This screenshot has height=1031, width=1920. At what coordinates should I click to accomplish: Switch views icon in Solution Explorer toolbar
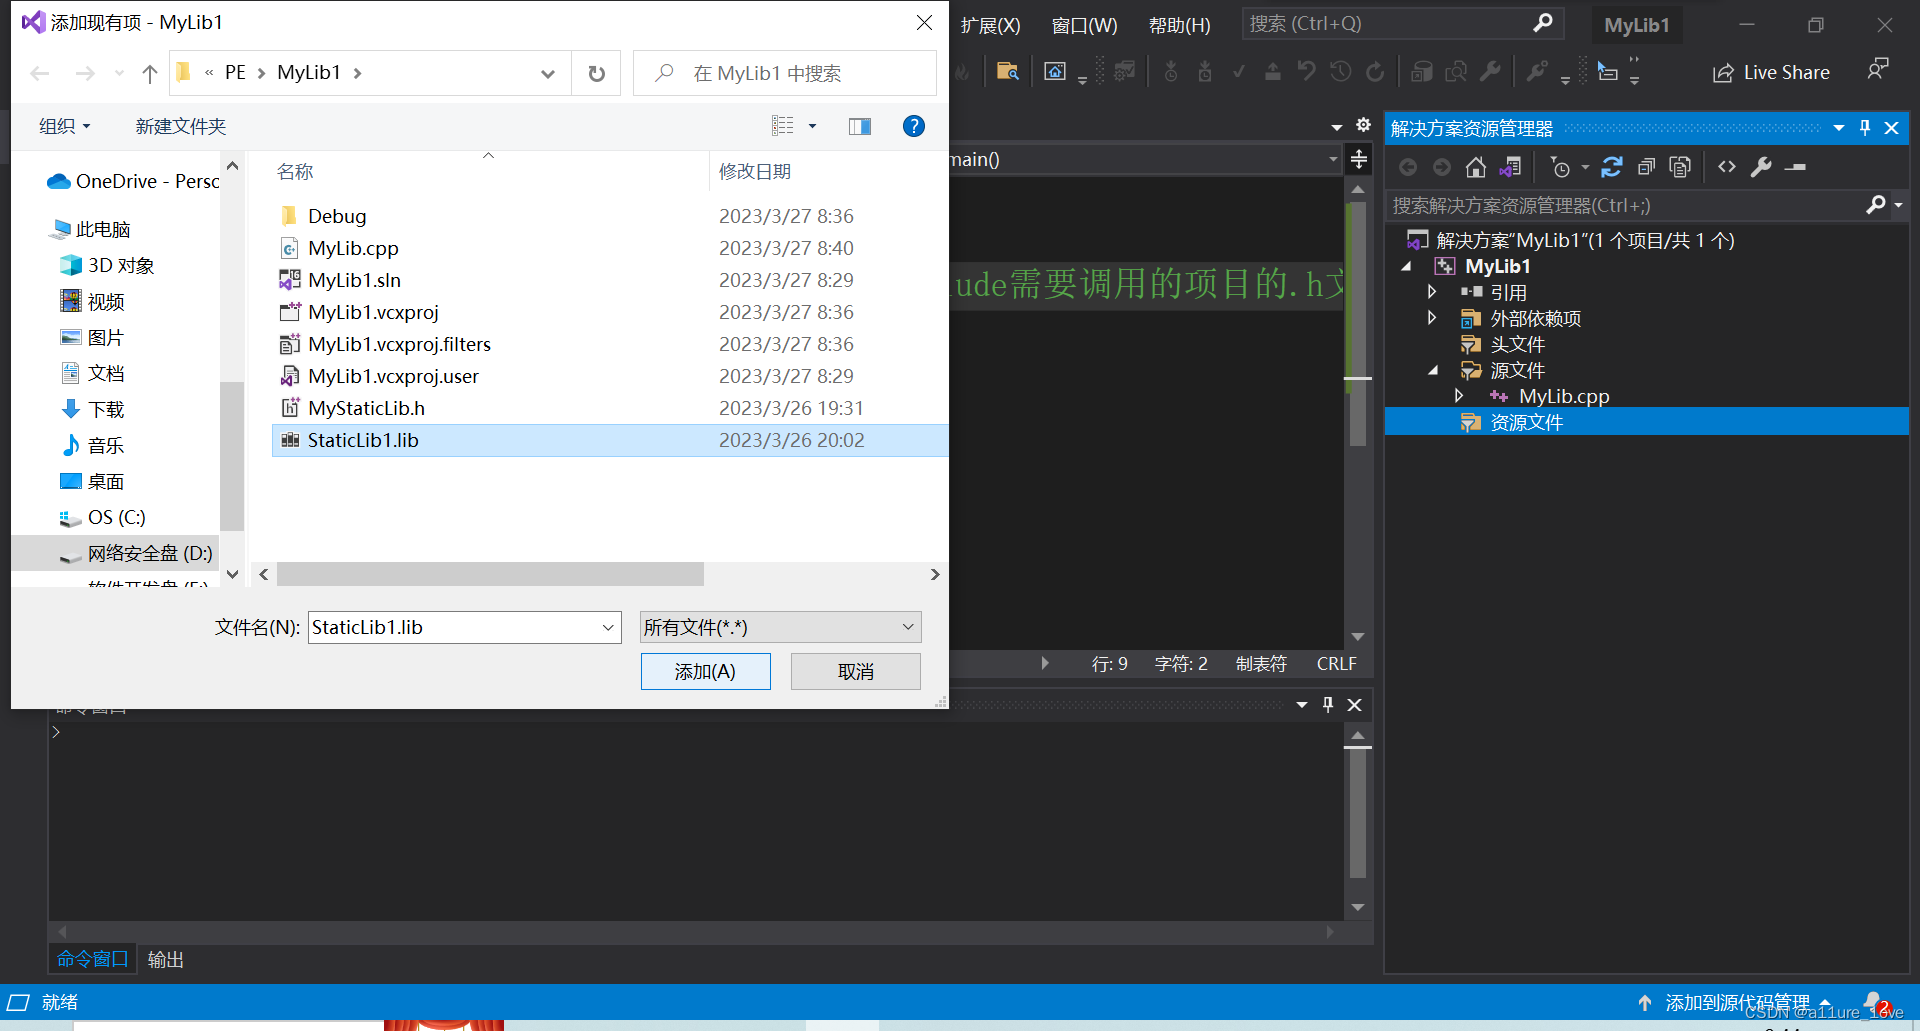tap(1510, 167)
